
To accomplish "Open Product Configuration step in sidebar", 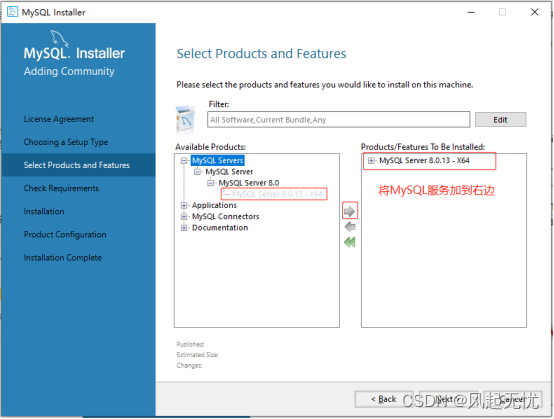I will [x=65, y=235].
